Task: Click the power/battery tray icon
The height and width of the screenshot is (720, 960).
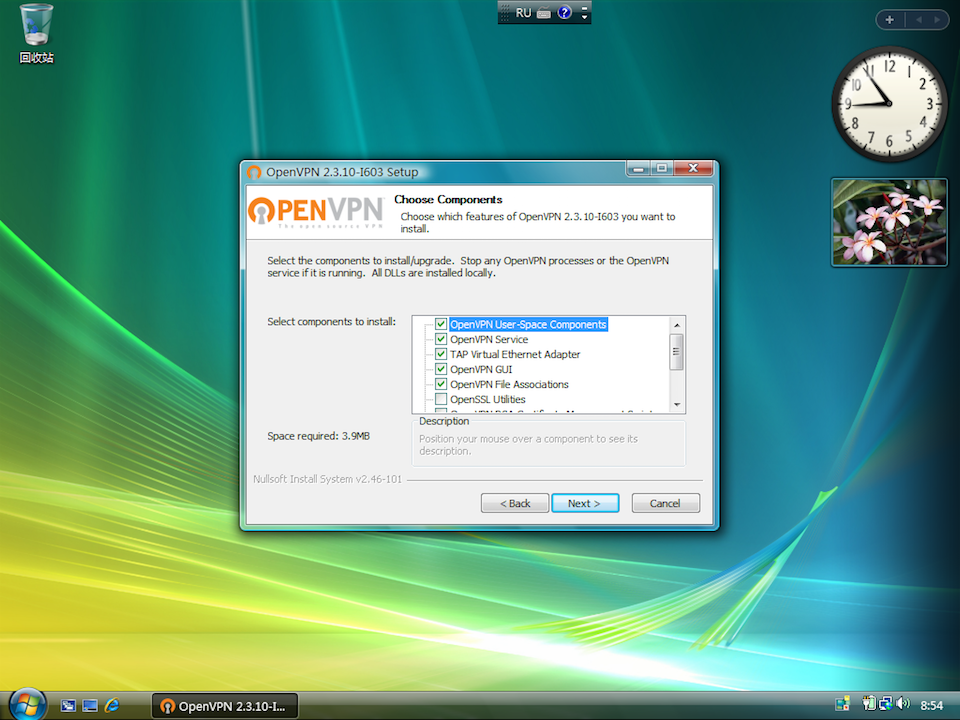Action: [x=869, y=704]
